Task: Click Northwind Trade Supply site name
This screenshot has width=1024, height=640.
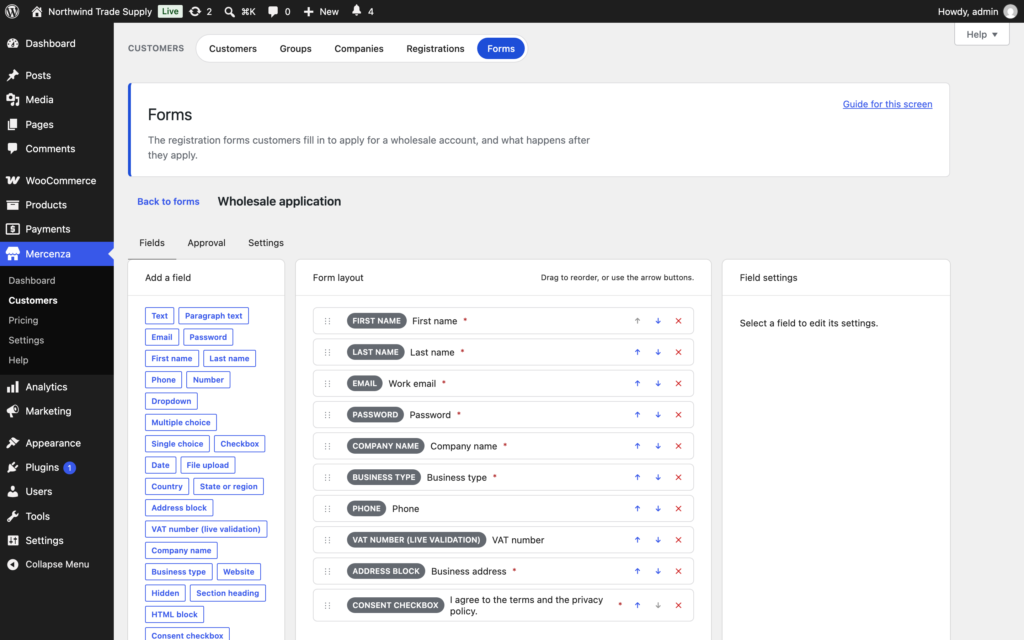Action: click(100, 11)
